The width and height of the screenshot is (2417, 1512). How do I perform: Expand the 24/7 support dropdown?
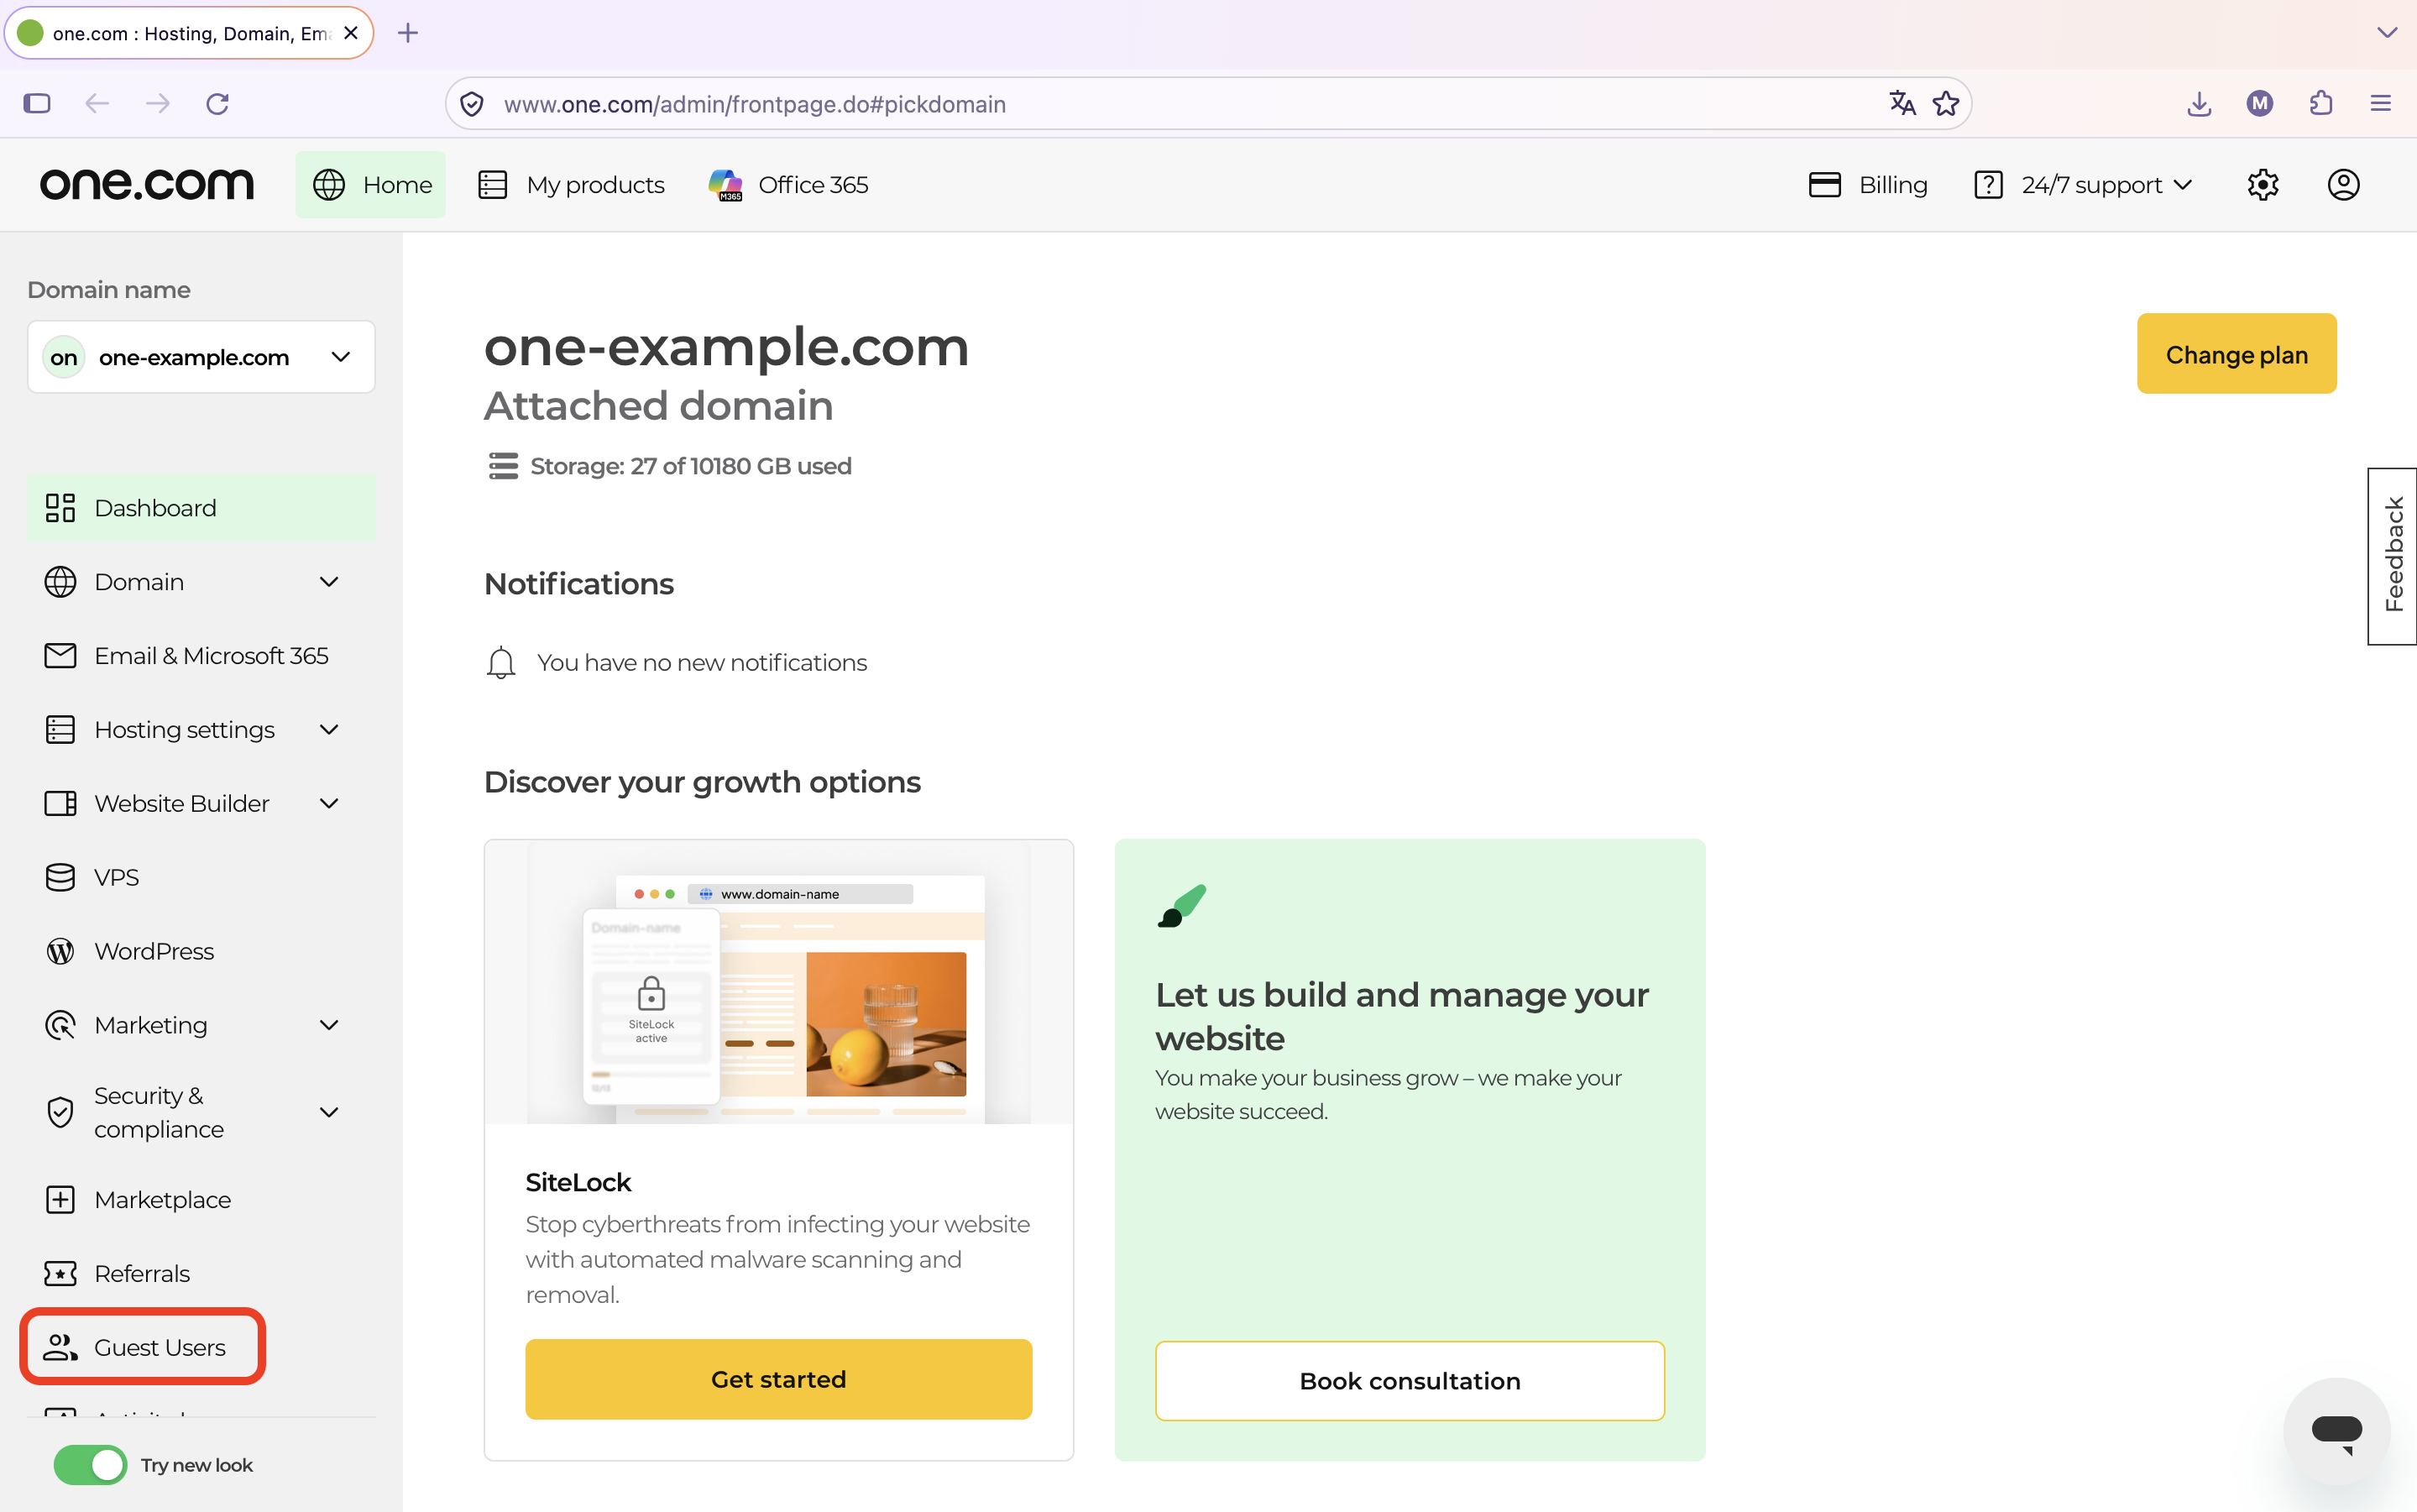pyautogui.click(x=2083, y=185)
